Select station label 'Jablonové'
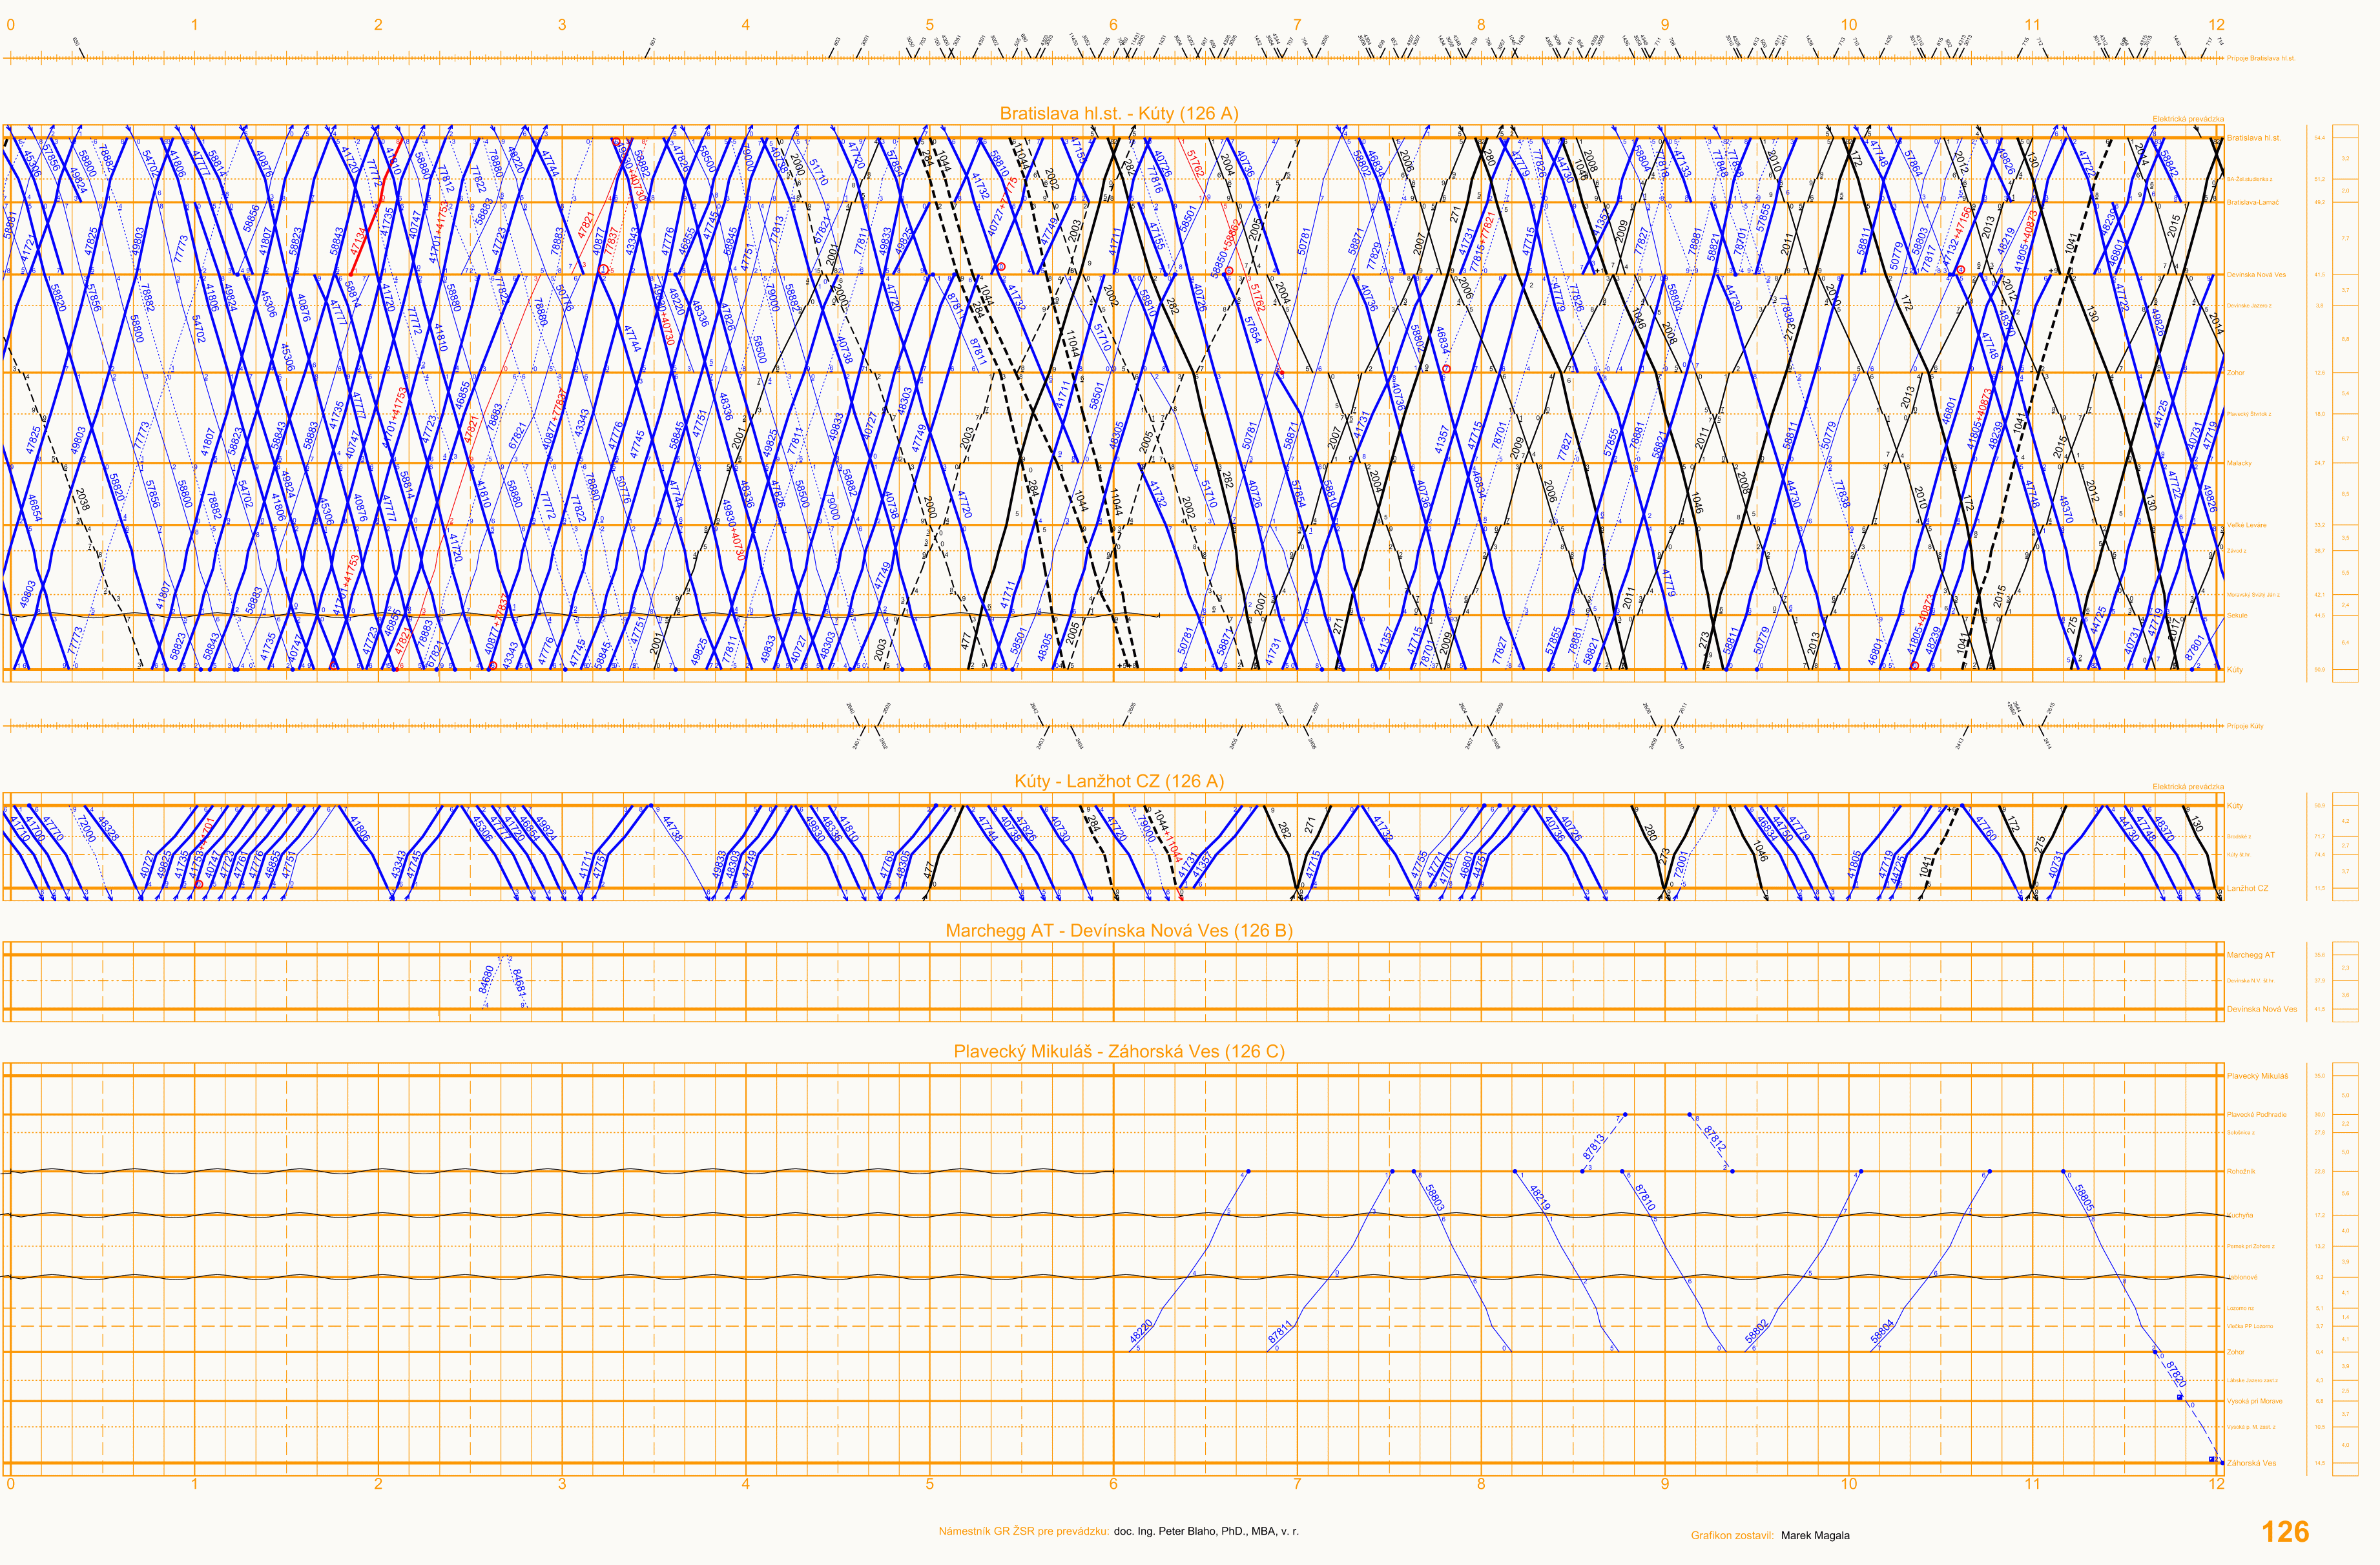This screenshot has width=2380, height=1565. point(2242,1277)
